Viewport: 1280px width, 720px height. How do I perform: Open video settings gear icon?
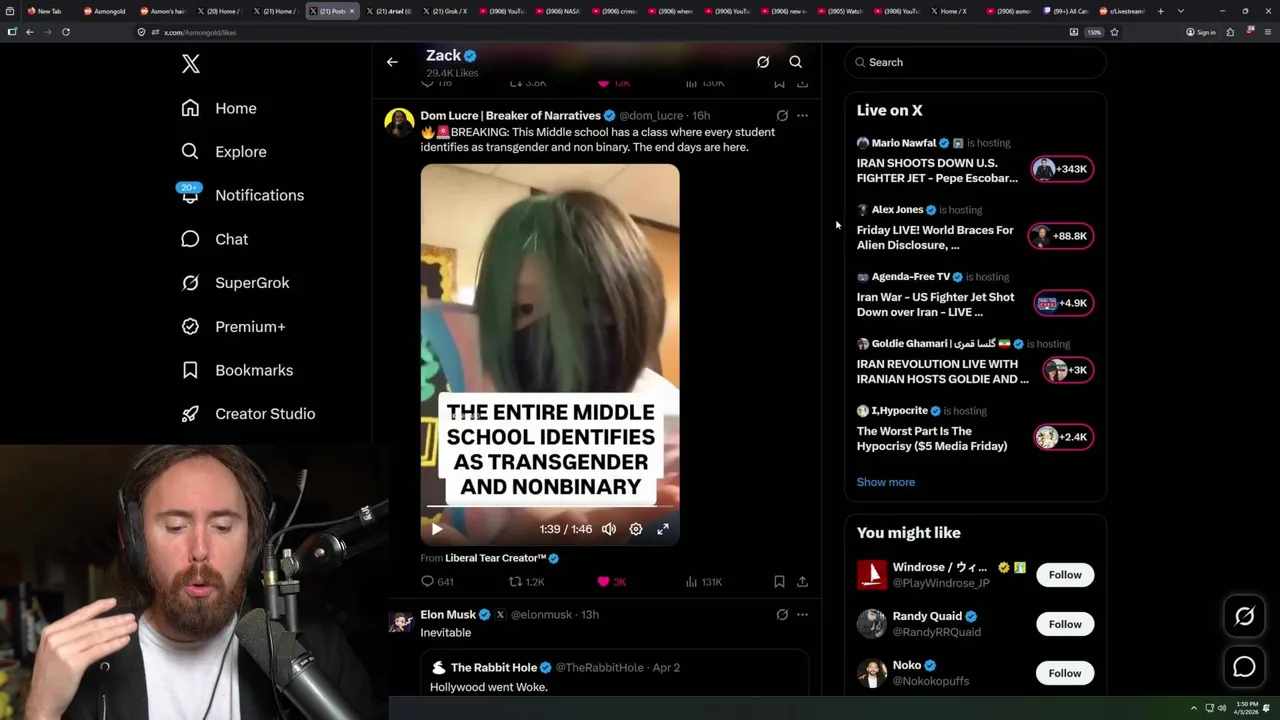click(x=636, y=529)
